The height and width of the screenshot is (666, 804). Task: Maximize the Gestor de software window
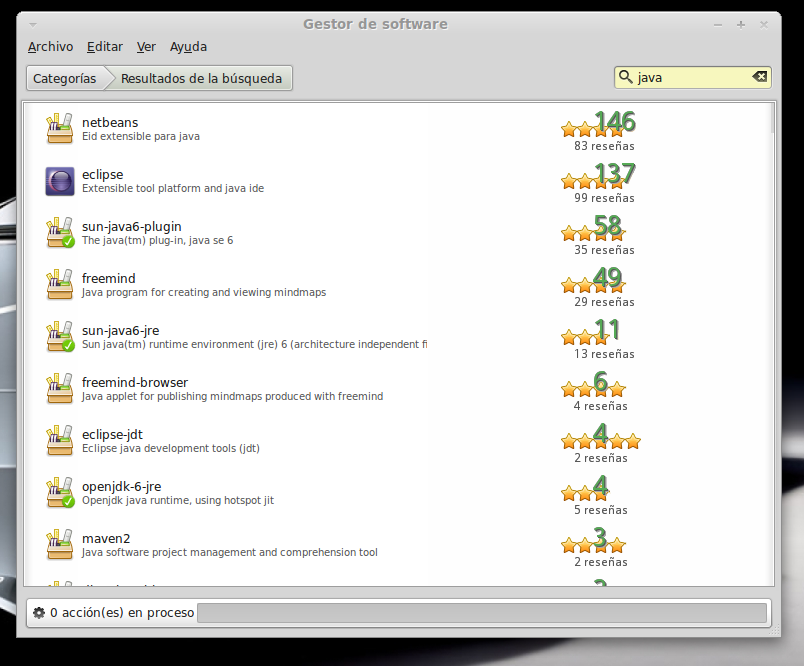click(741, 25)
